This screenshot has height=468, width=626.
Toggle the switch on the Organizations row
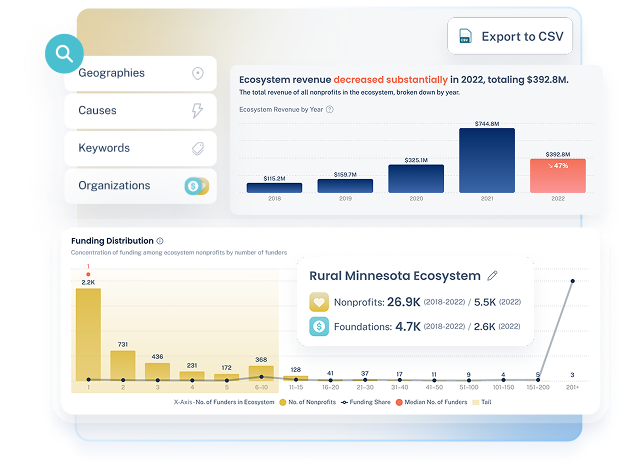click(196, 185)
